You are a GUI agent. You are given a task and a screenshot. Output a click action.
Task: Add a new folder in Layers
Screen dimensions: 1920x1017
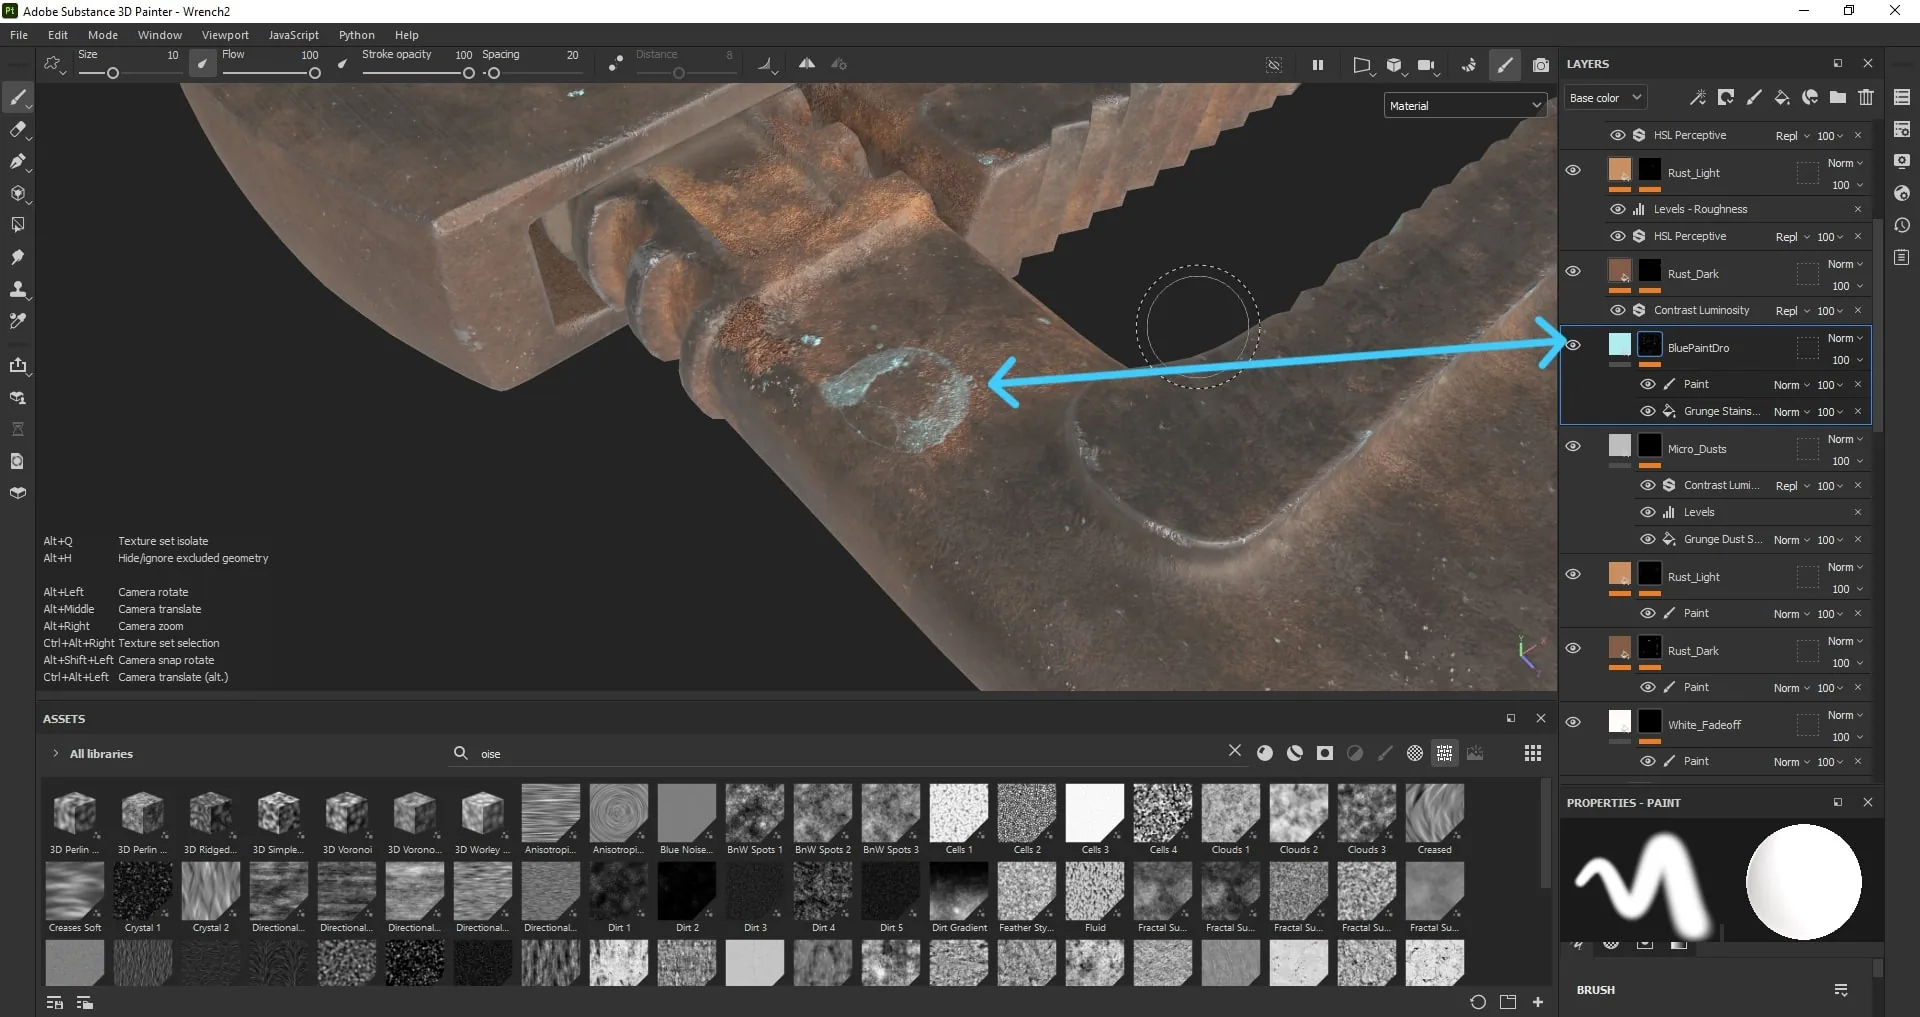click(x=1838, y=97)
